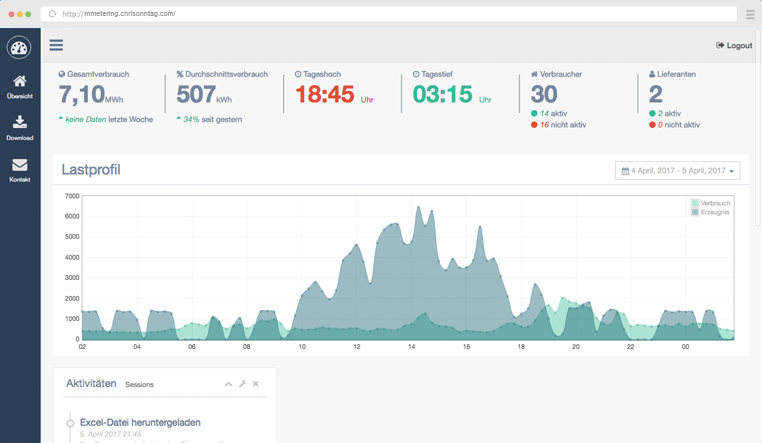Open the date range picker dropdown
762x443 pixels.
click(677, 171)
